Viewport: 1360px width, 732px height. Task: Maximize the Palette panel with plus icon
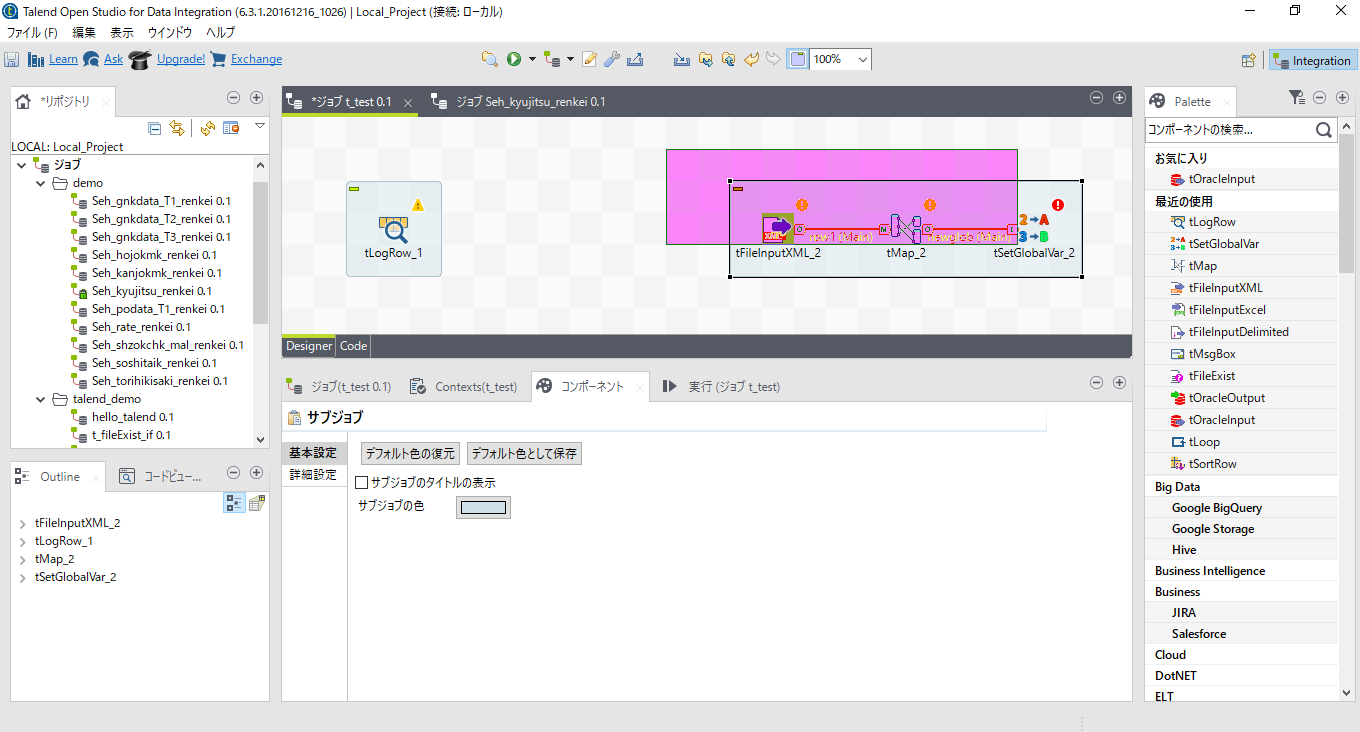(1343, 98)
